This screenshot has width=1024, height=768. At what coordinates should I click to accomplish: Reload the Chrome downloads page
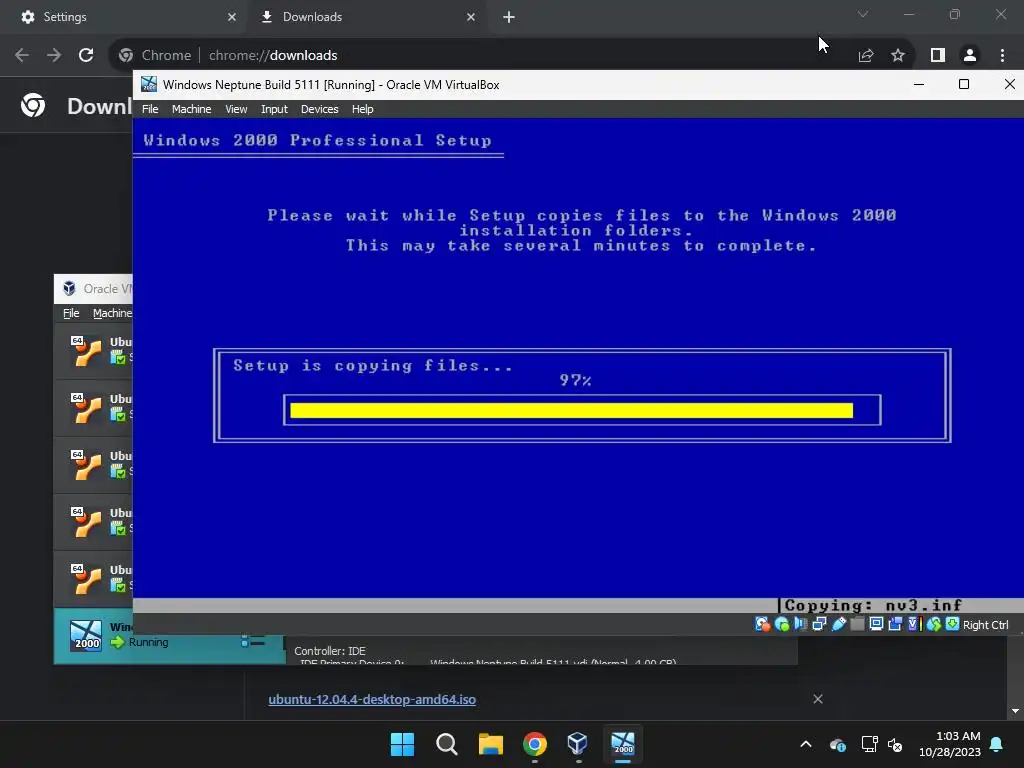tap(86, 55)
